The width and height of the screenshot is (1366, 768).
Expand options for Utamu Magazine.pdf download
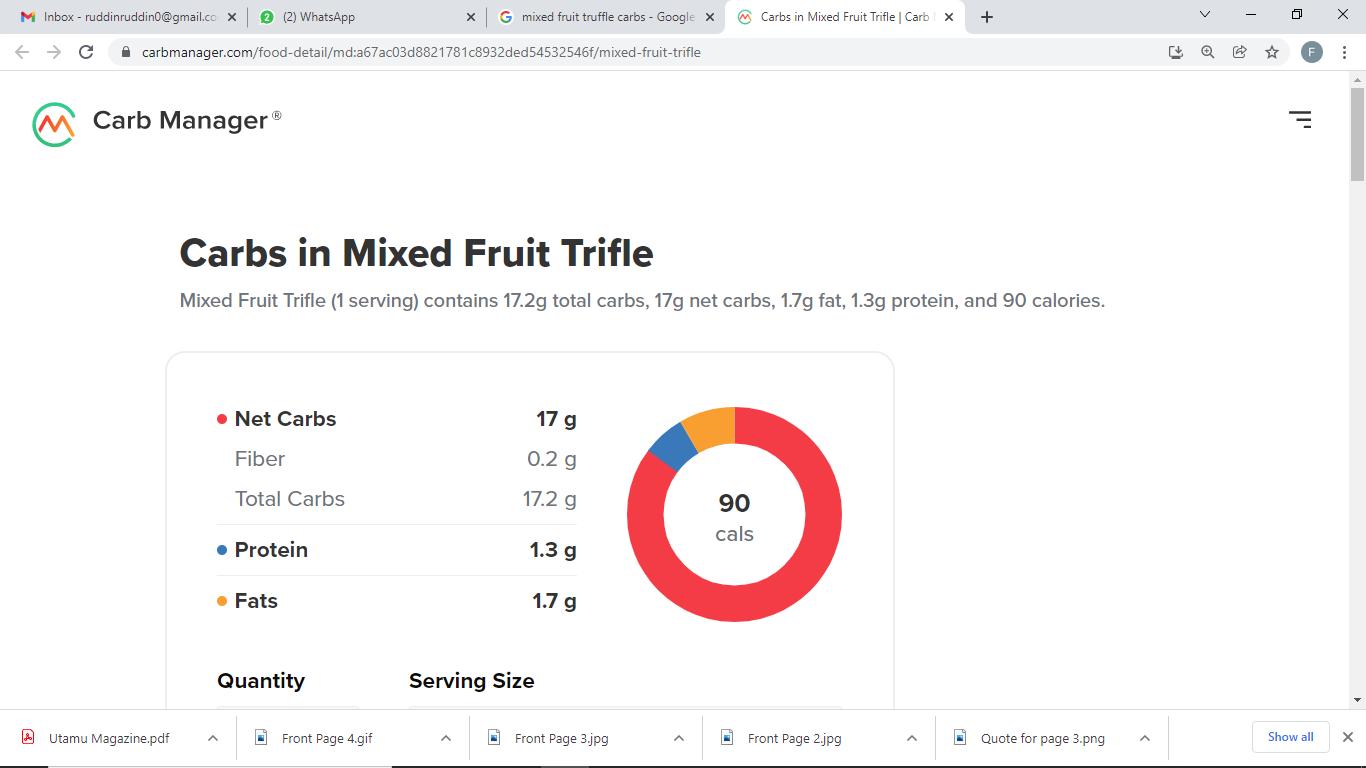tap(212, 738)
